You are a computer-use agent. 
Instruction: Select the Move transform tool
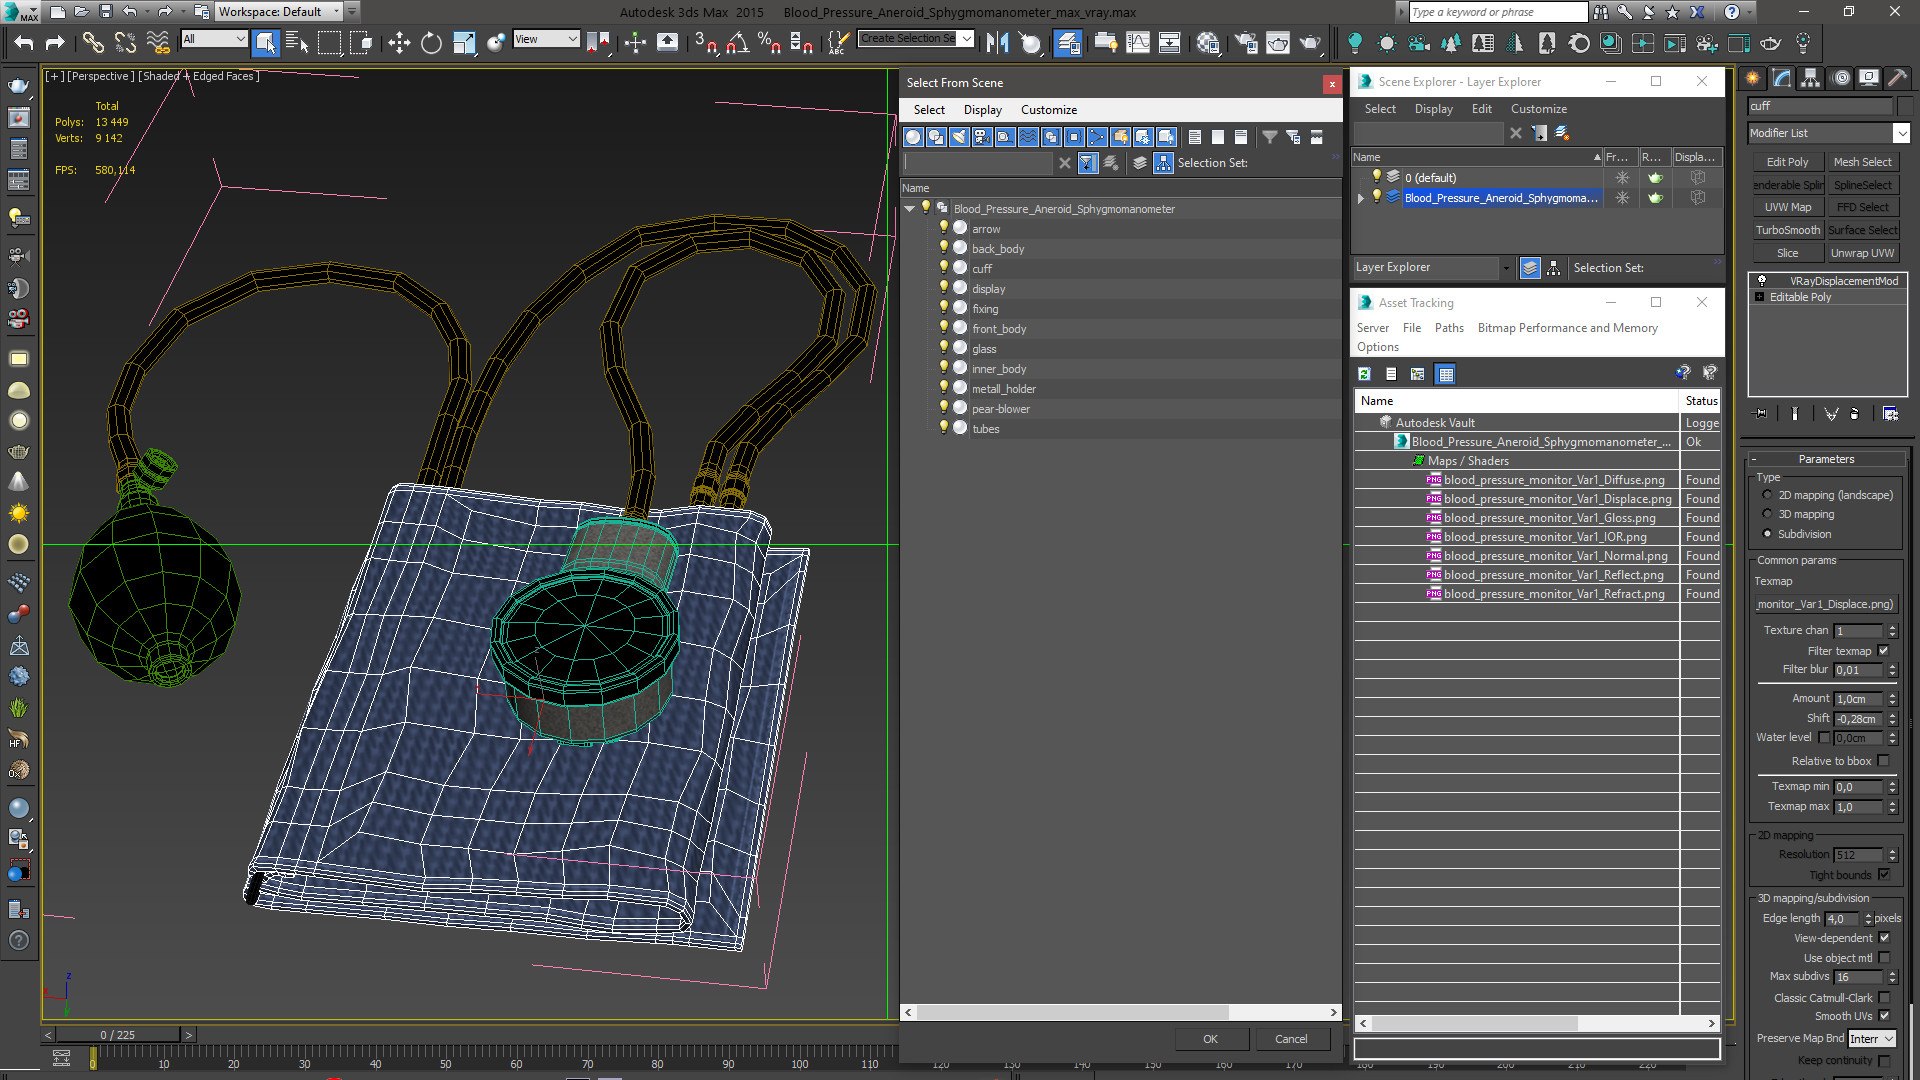point(399,42)
